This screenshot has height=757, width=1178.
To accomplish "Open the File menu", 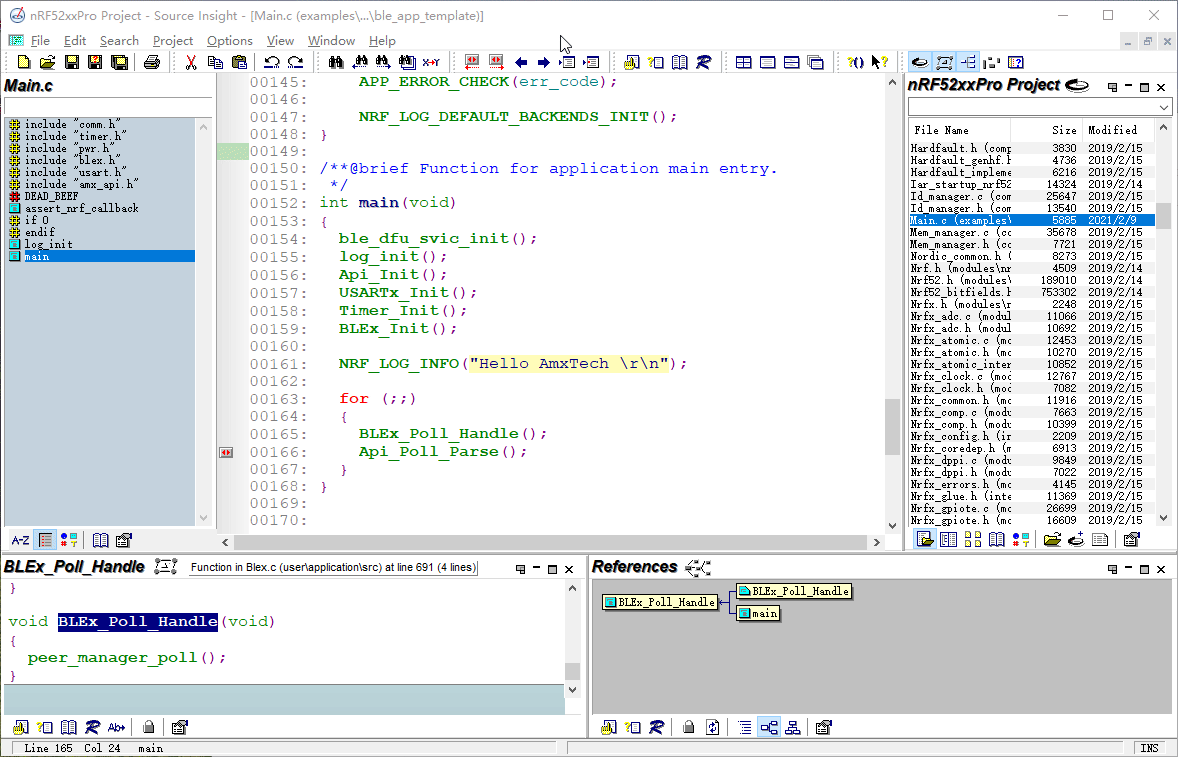I will click(x=40, y=41).
